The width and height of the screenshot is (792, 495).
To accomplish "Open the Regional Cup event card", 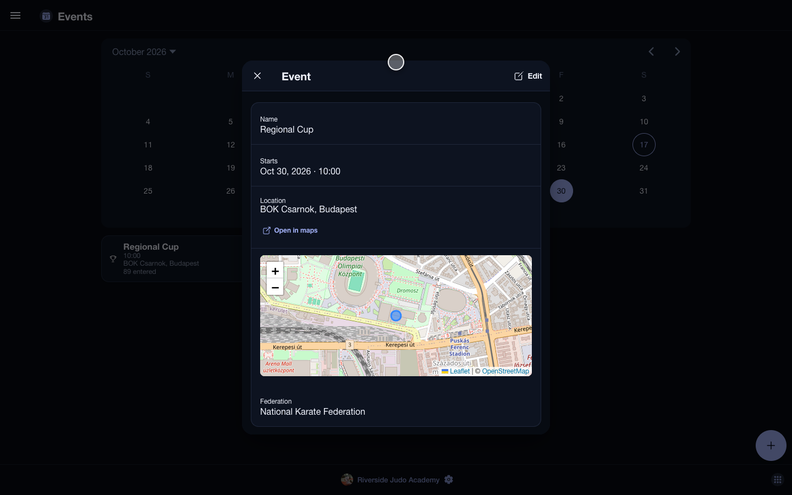I will point(172,259).
